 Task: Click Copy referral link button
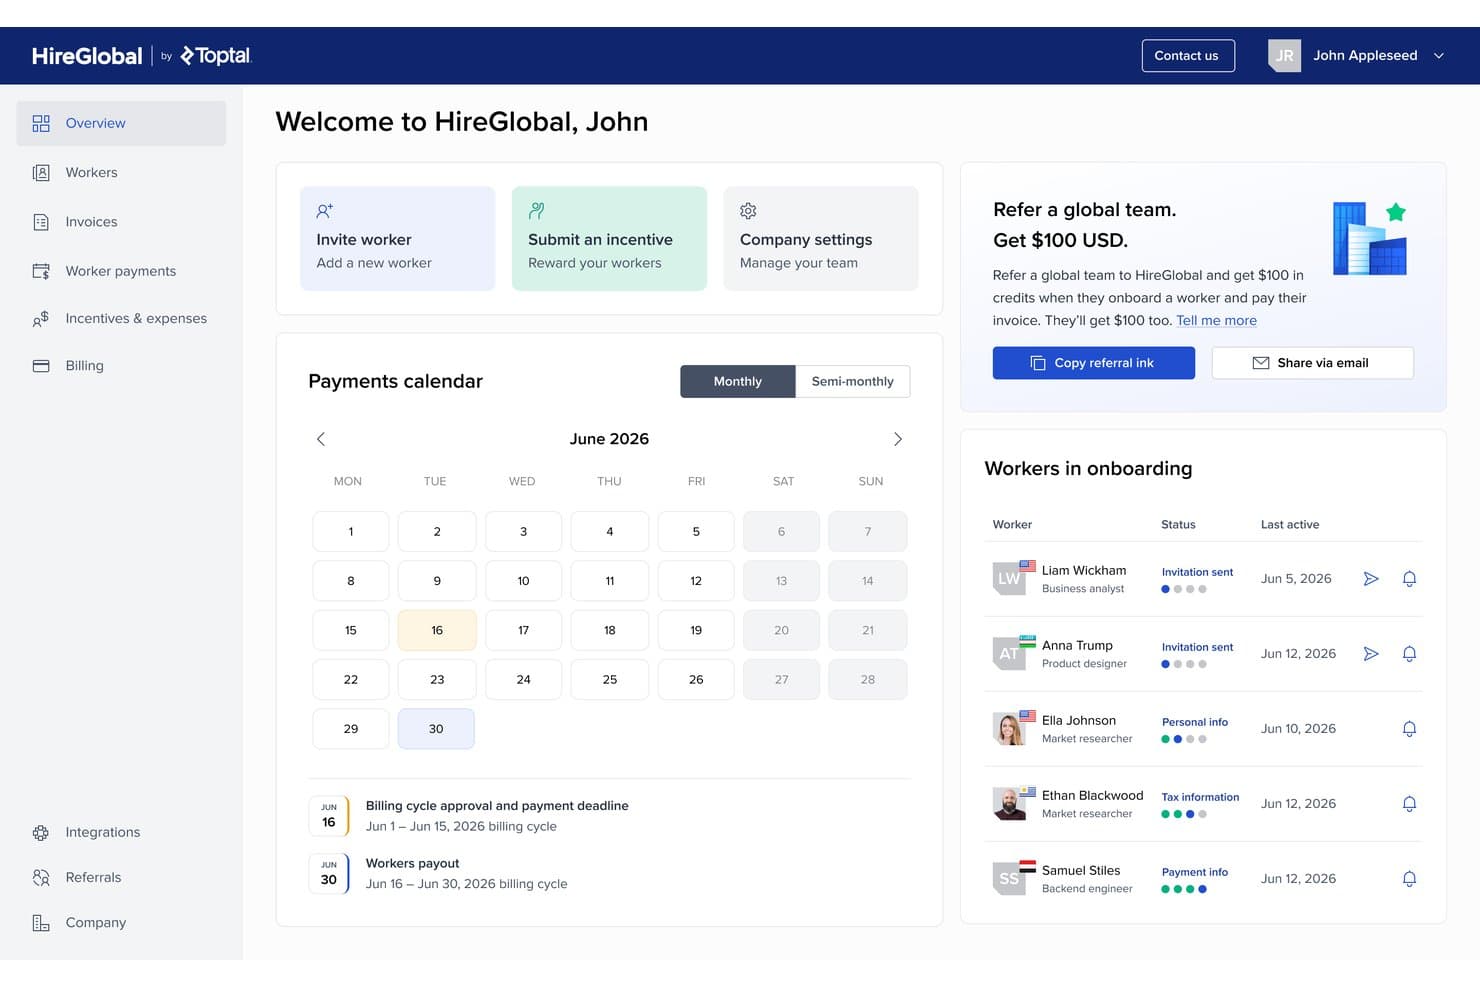point(1094,363)
